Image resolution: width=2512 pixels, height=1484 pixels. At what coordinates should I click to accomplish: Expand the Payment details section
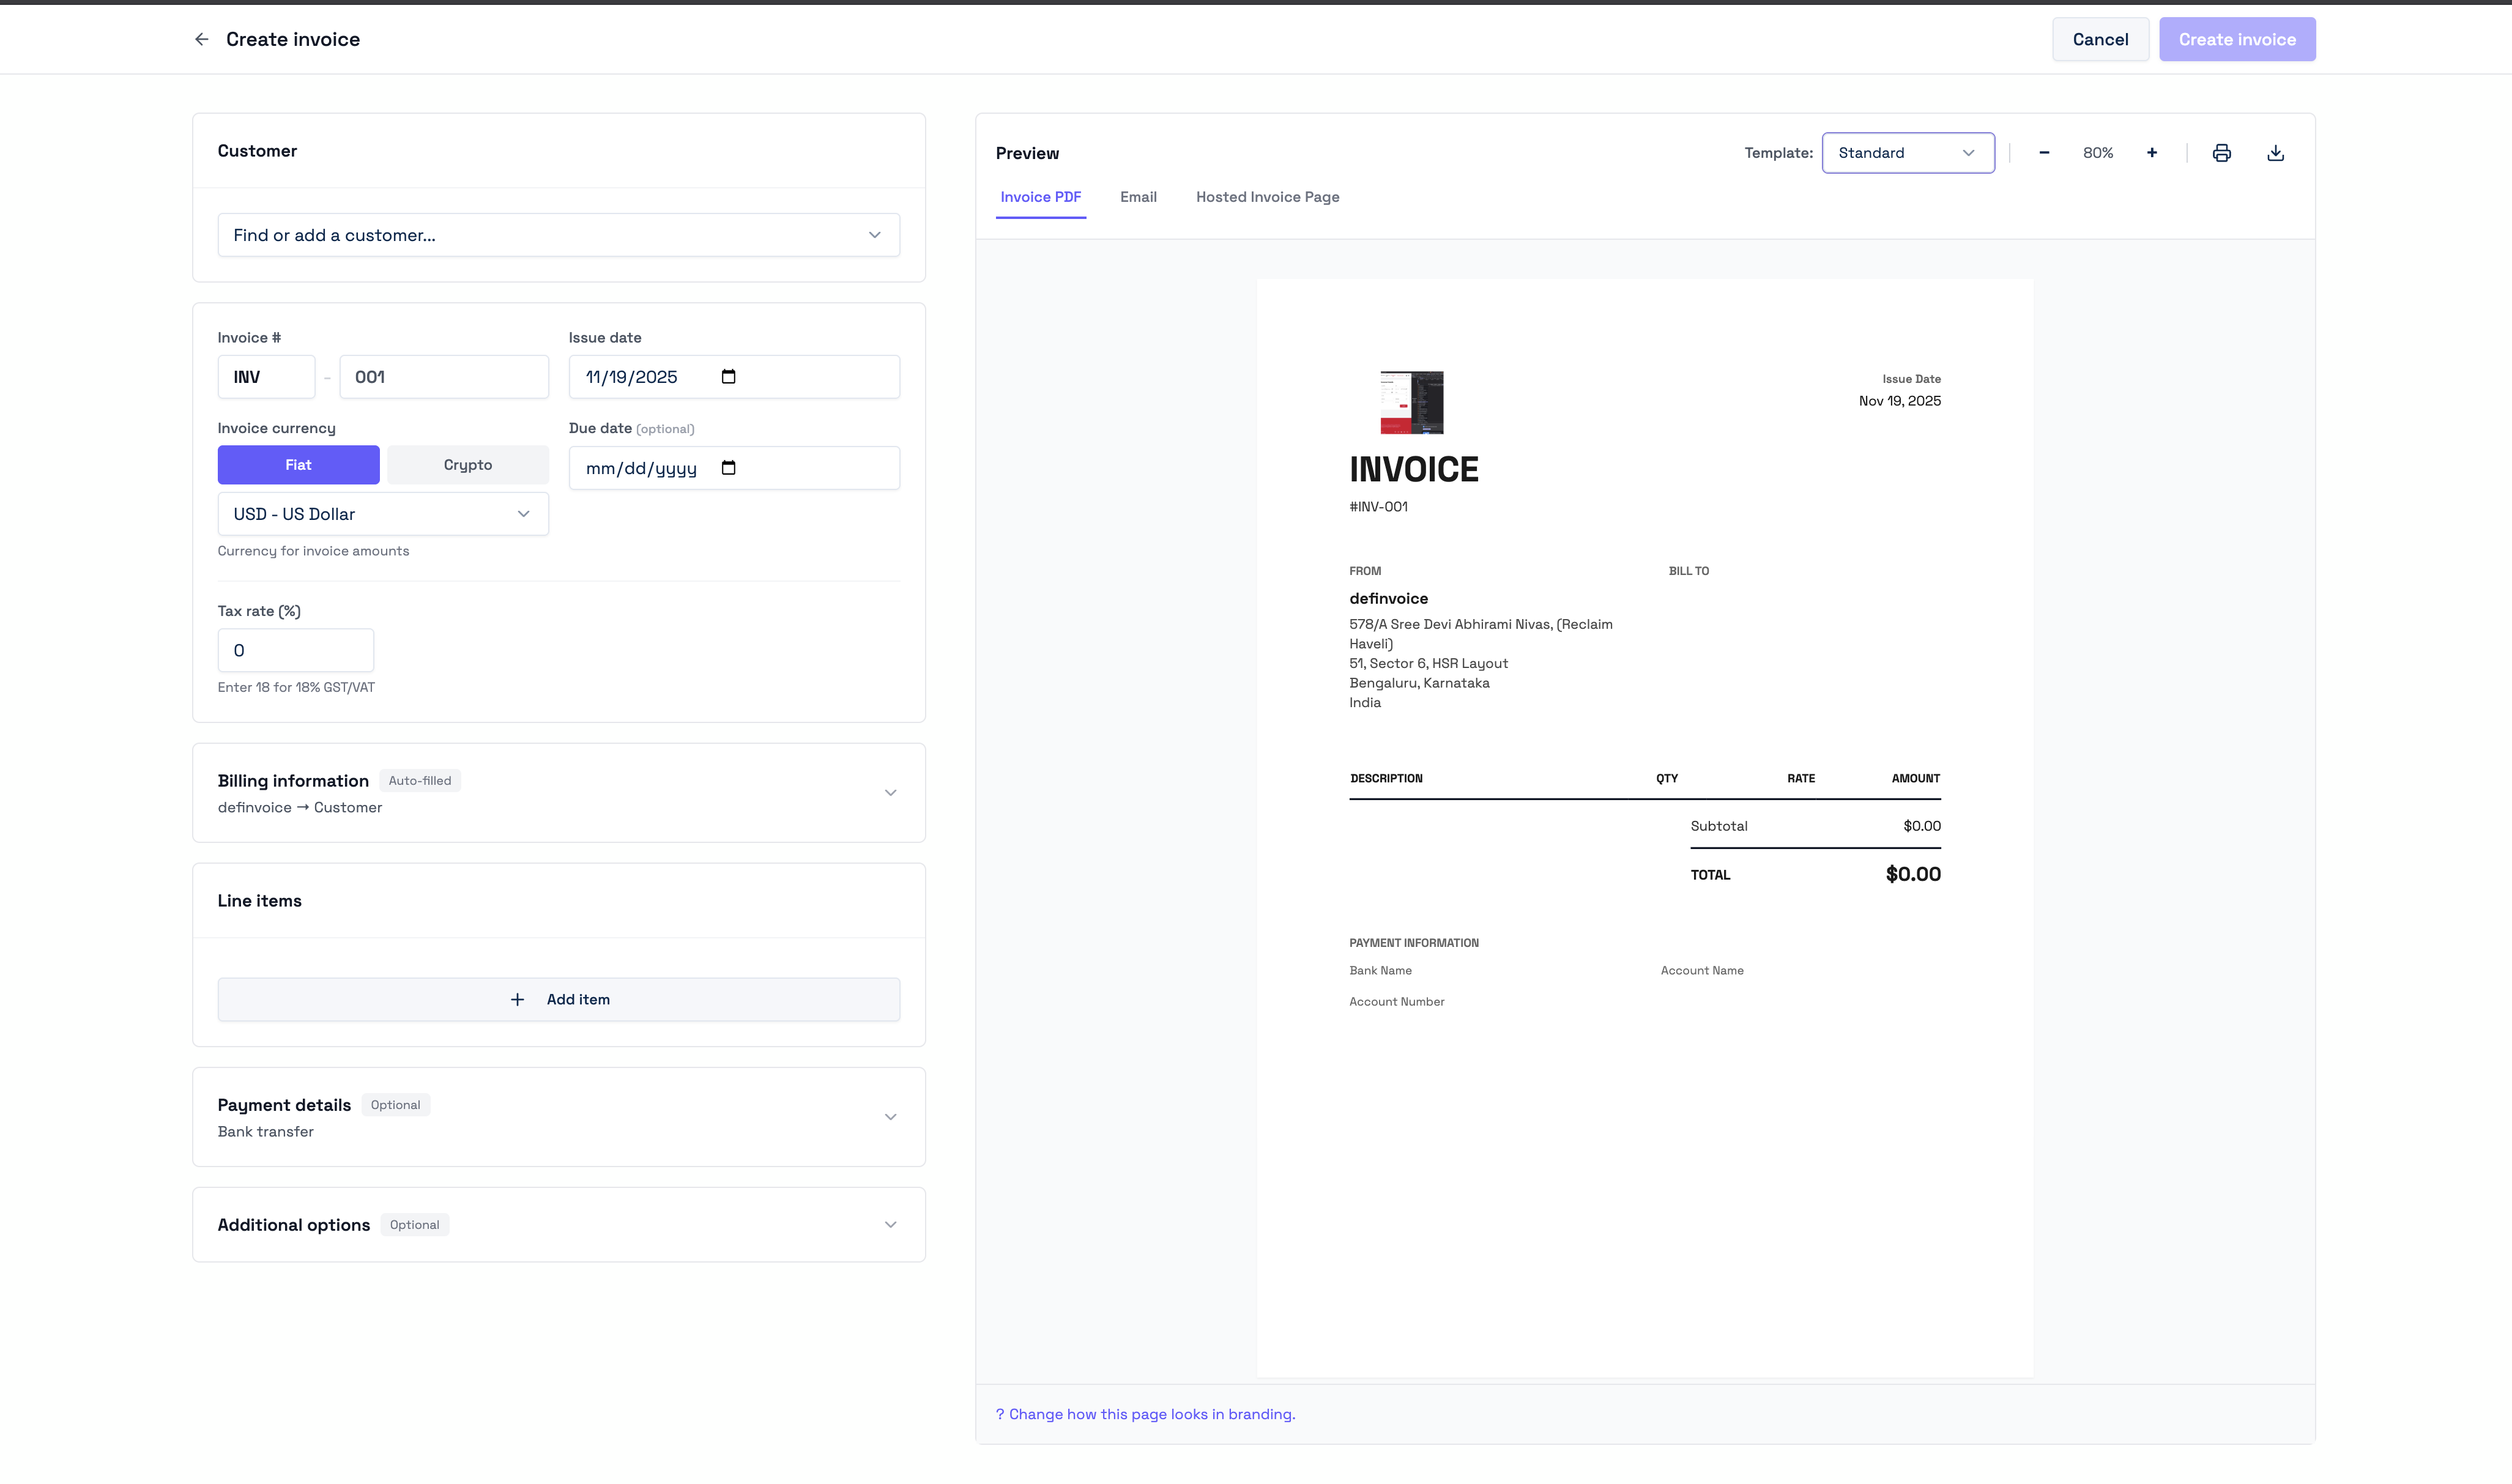[889, 1116]
